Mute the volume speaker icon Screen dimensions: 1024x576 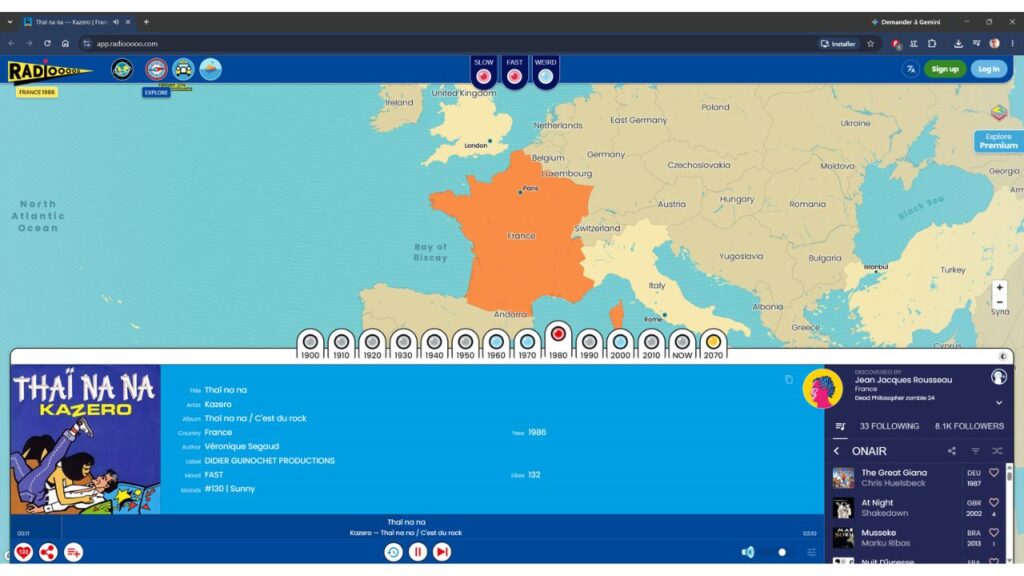[x=748, y=552]
